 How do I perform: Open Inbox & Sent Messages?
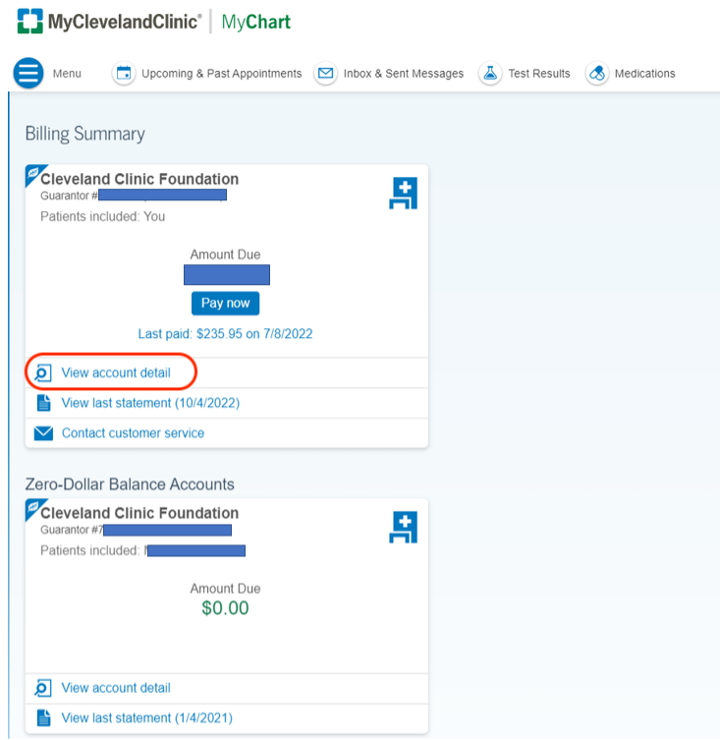(x=403, y=74)
